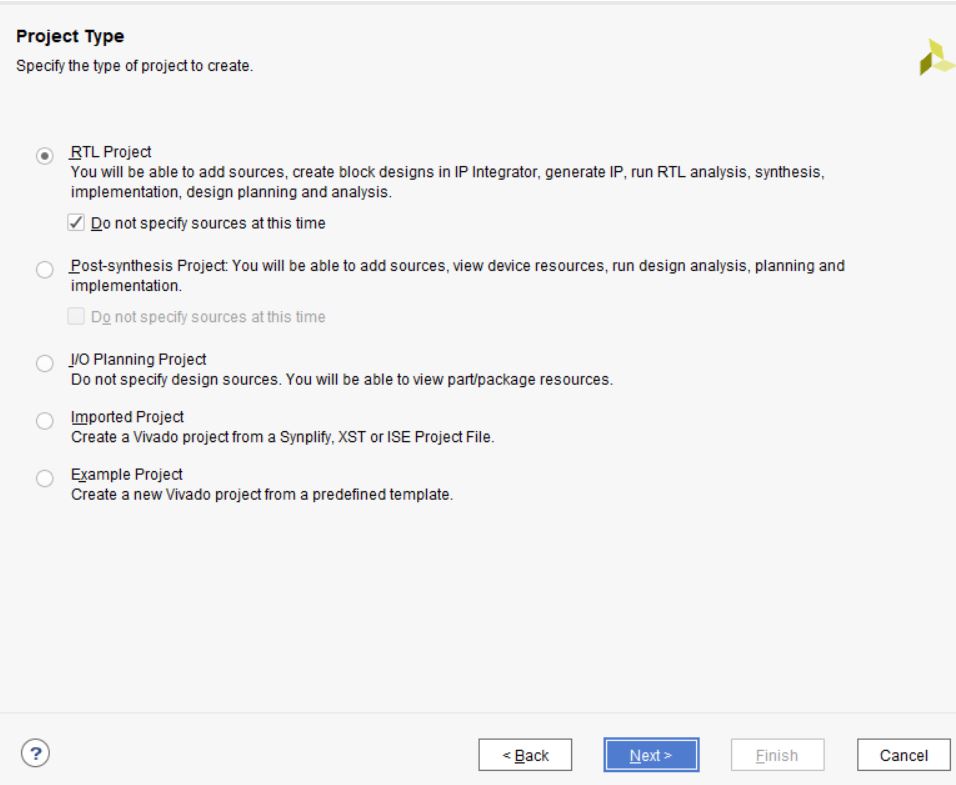The width and height of the screenshot is (956, 785).
Task: Uncheck the RTL 'Do not specify sources' checkbox
Action: click(76, 223)
